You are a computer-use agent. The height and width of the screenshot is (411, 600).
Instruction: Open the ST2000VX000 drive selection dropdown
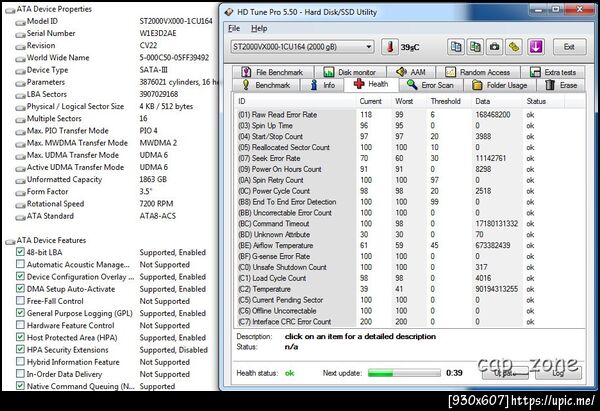point(302,47)
